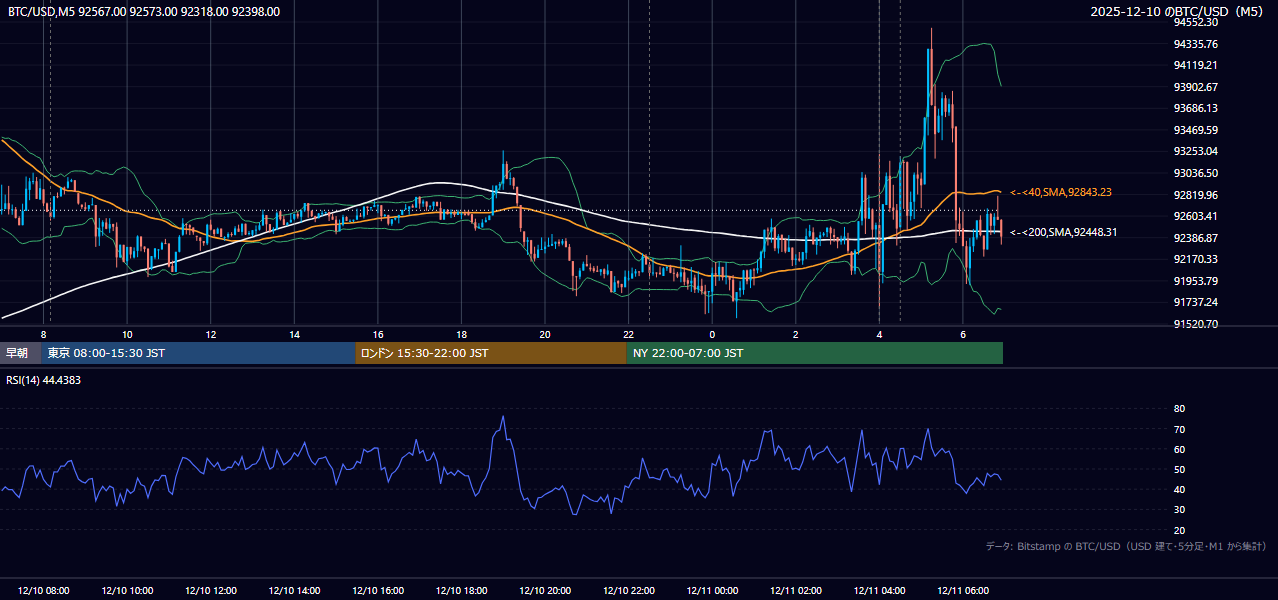Click RSI scale value 50
This screenshot has width=1278, height=600.
1179,469
